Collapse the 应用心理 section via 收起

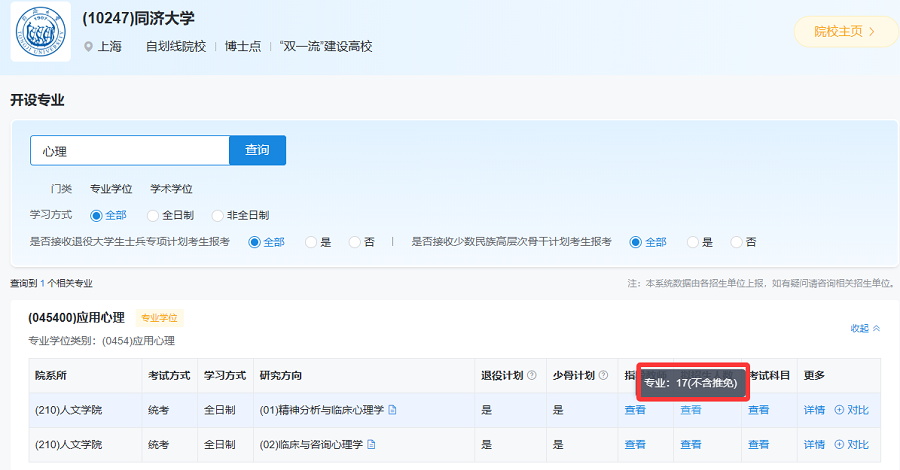tap(865, 328)
